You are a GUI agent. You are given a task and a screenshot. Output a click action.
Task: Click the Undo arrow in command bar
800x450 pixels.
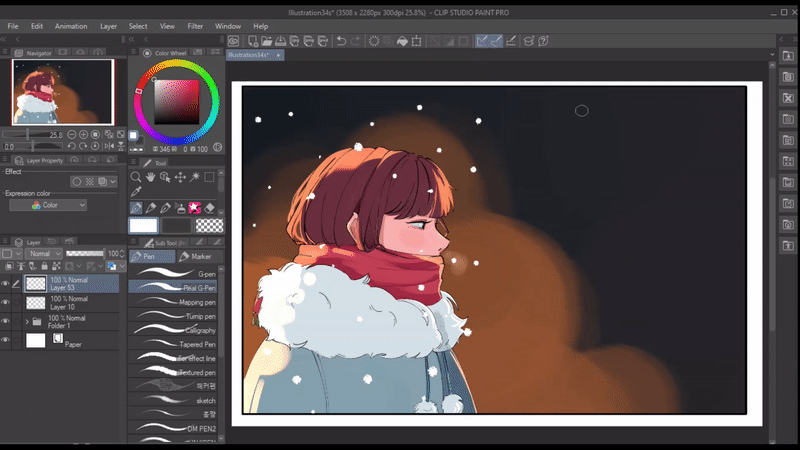coord(341,41)
